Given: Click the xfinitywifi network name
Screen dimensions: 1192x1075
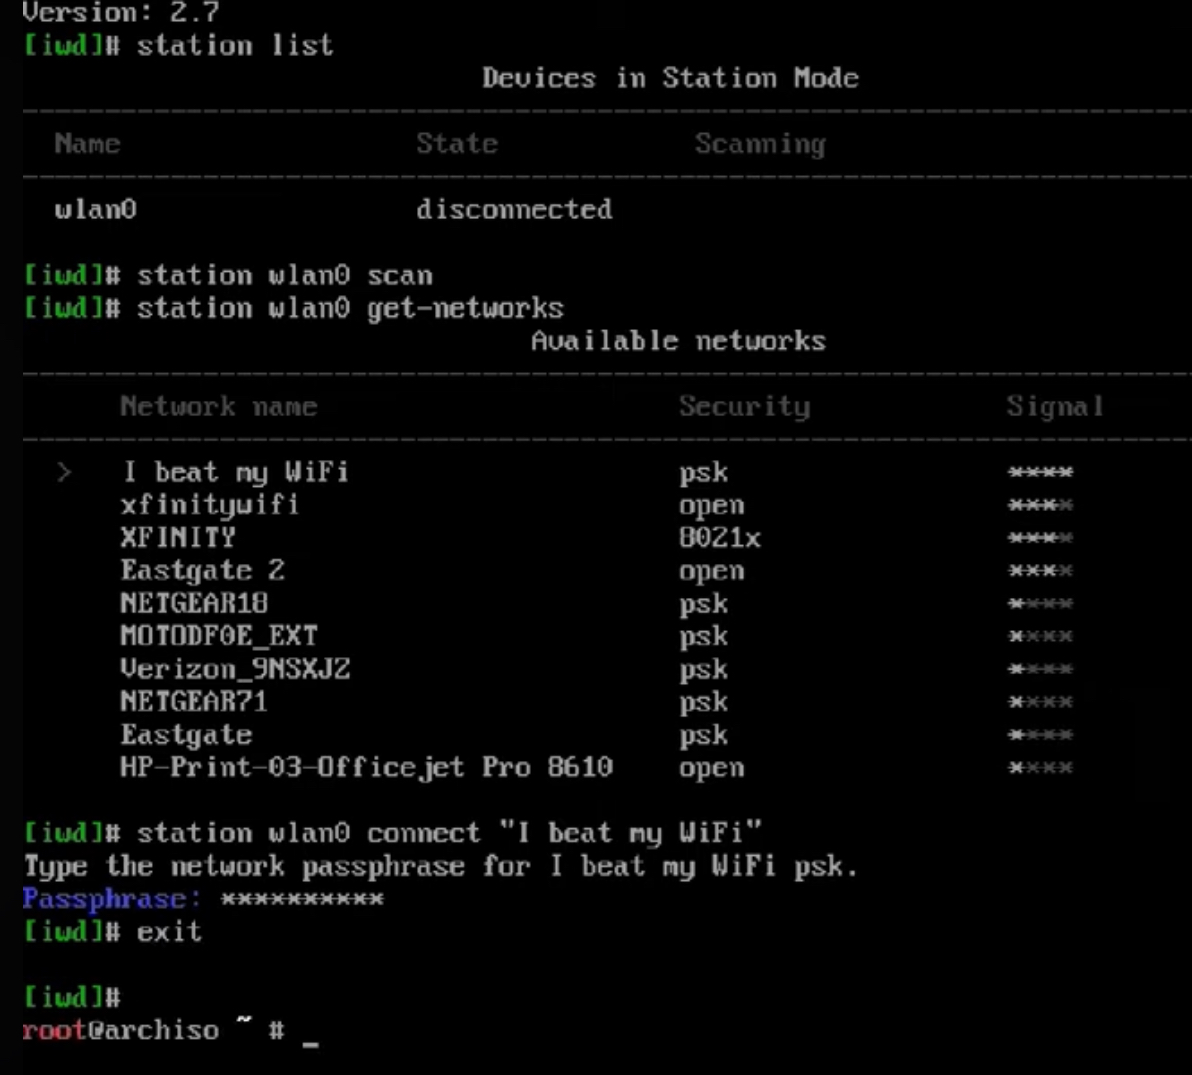Looking at the screenshot, I should coord(210,506).
